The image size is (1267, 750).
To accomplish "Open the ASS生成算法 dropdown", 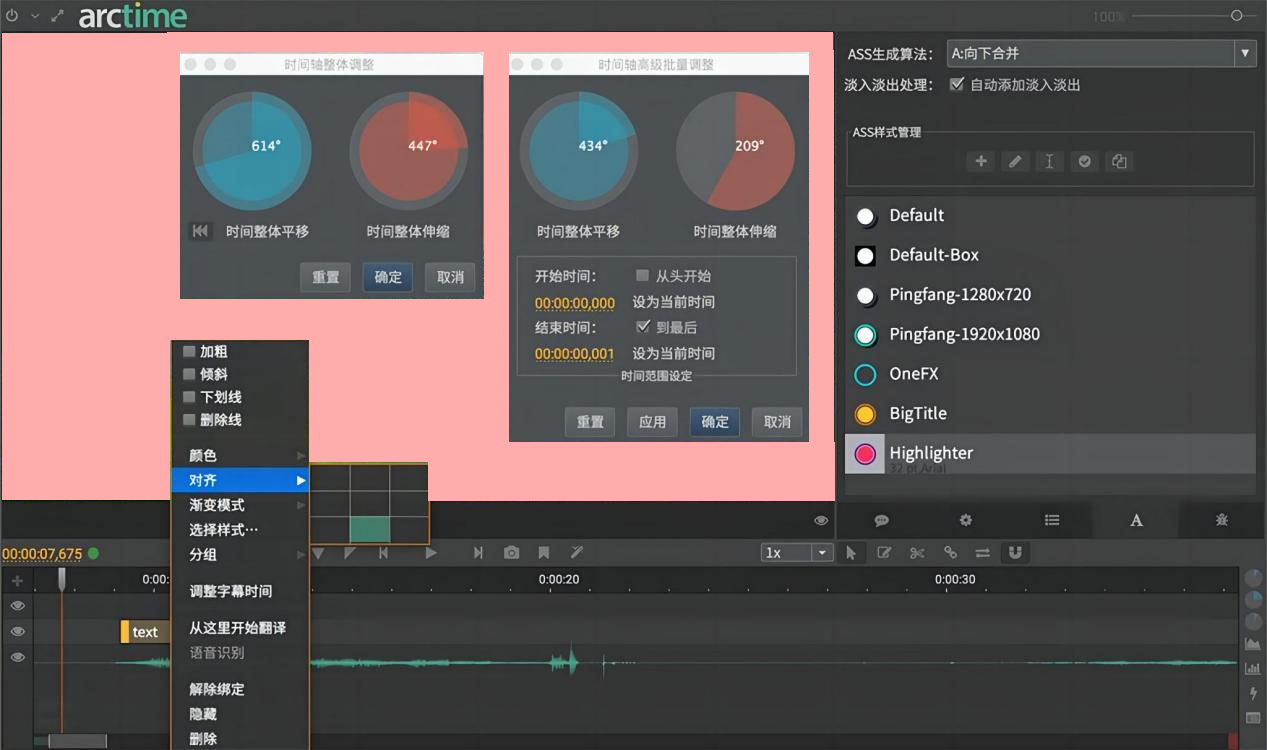I will [1101, 53].
